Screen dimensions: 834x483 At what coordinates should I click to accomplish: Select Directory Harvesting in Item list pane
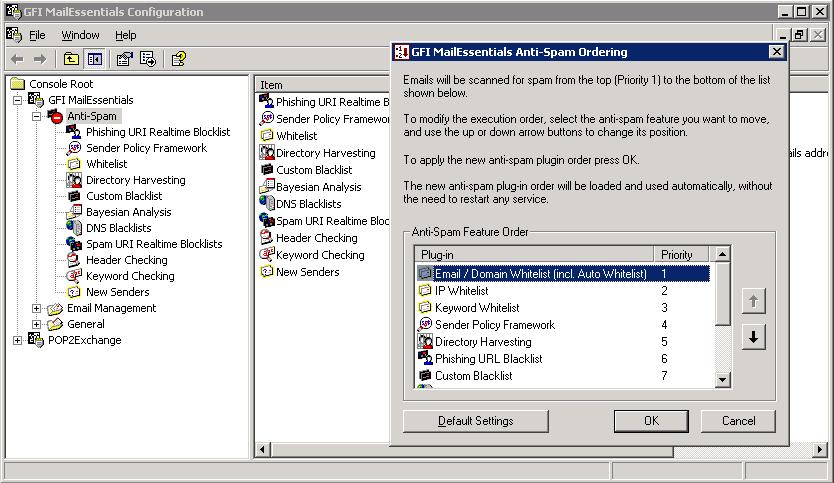coord(317,153)
